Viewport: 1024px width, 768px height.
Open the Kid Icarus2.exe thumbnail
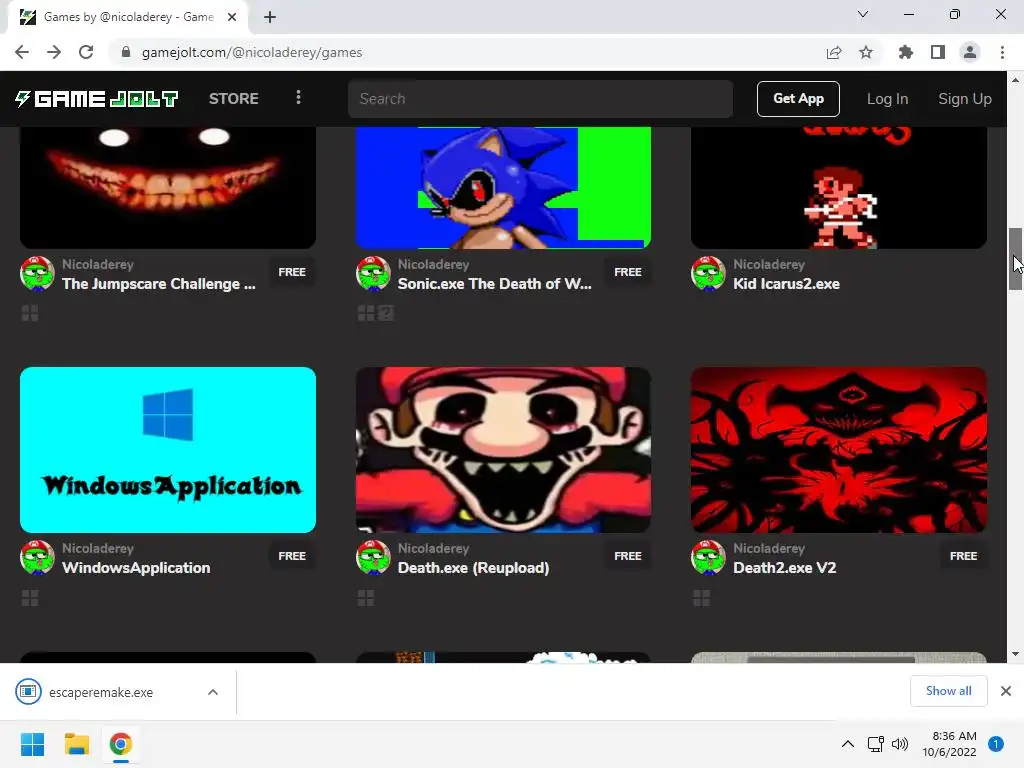tap(839, 187)
